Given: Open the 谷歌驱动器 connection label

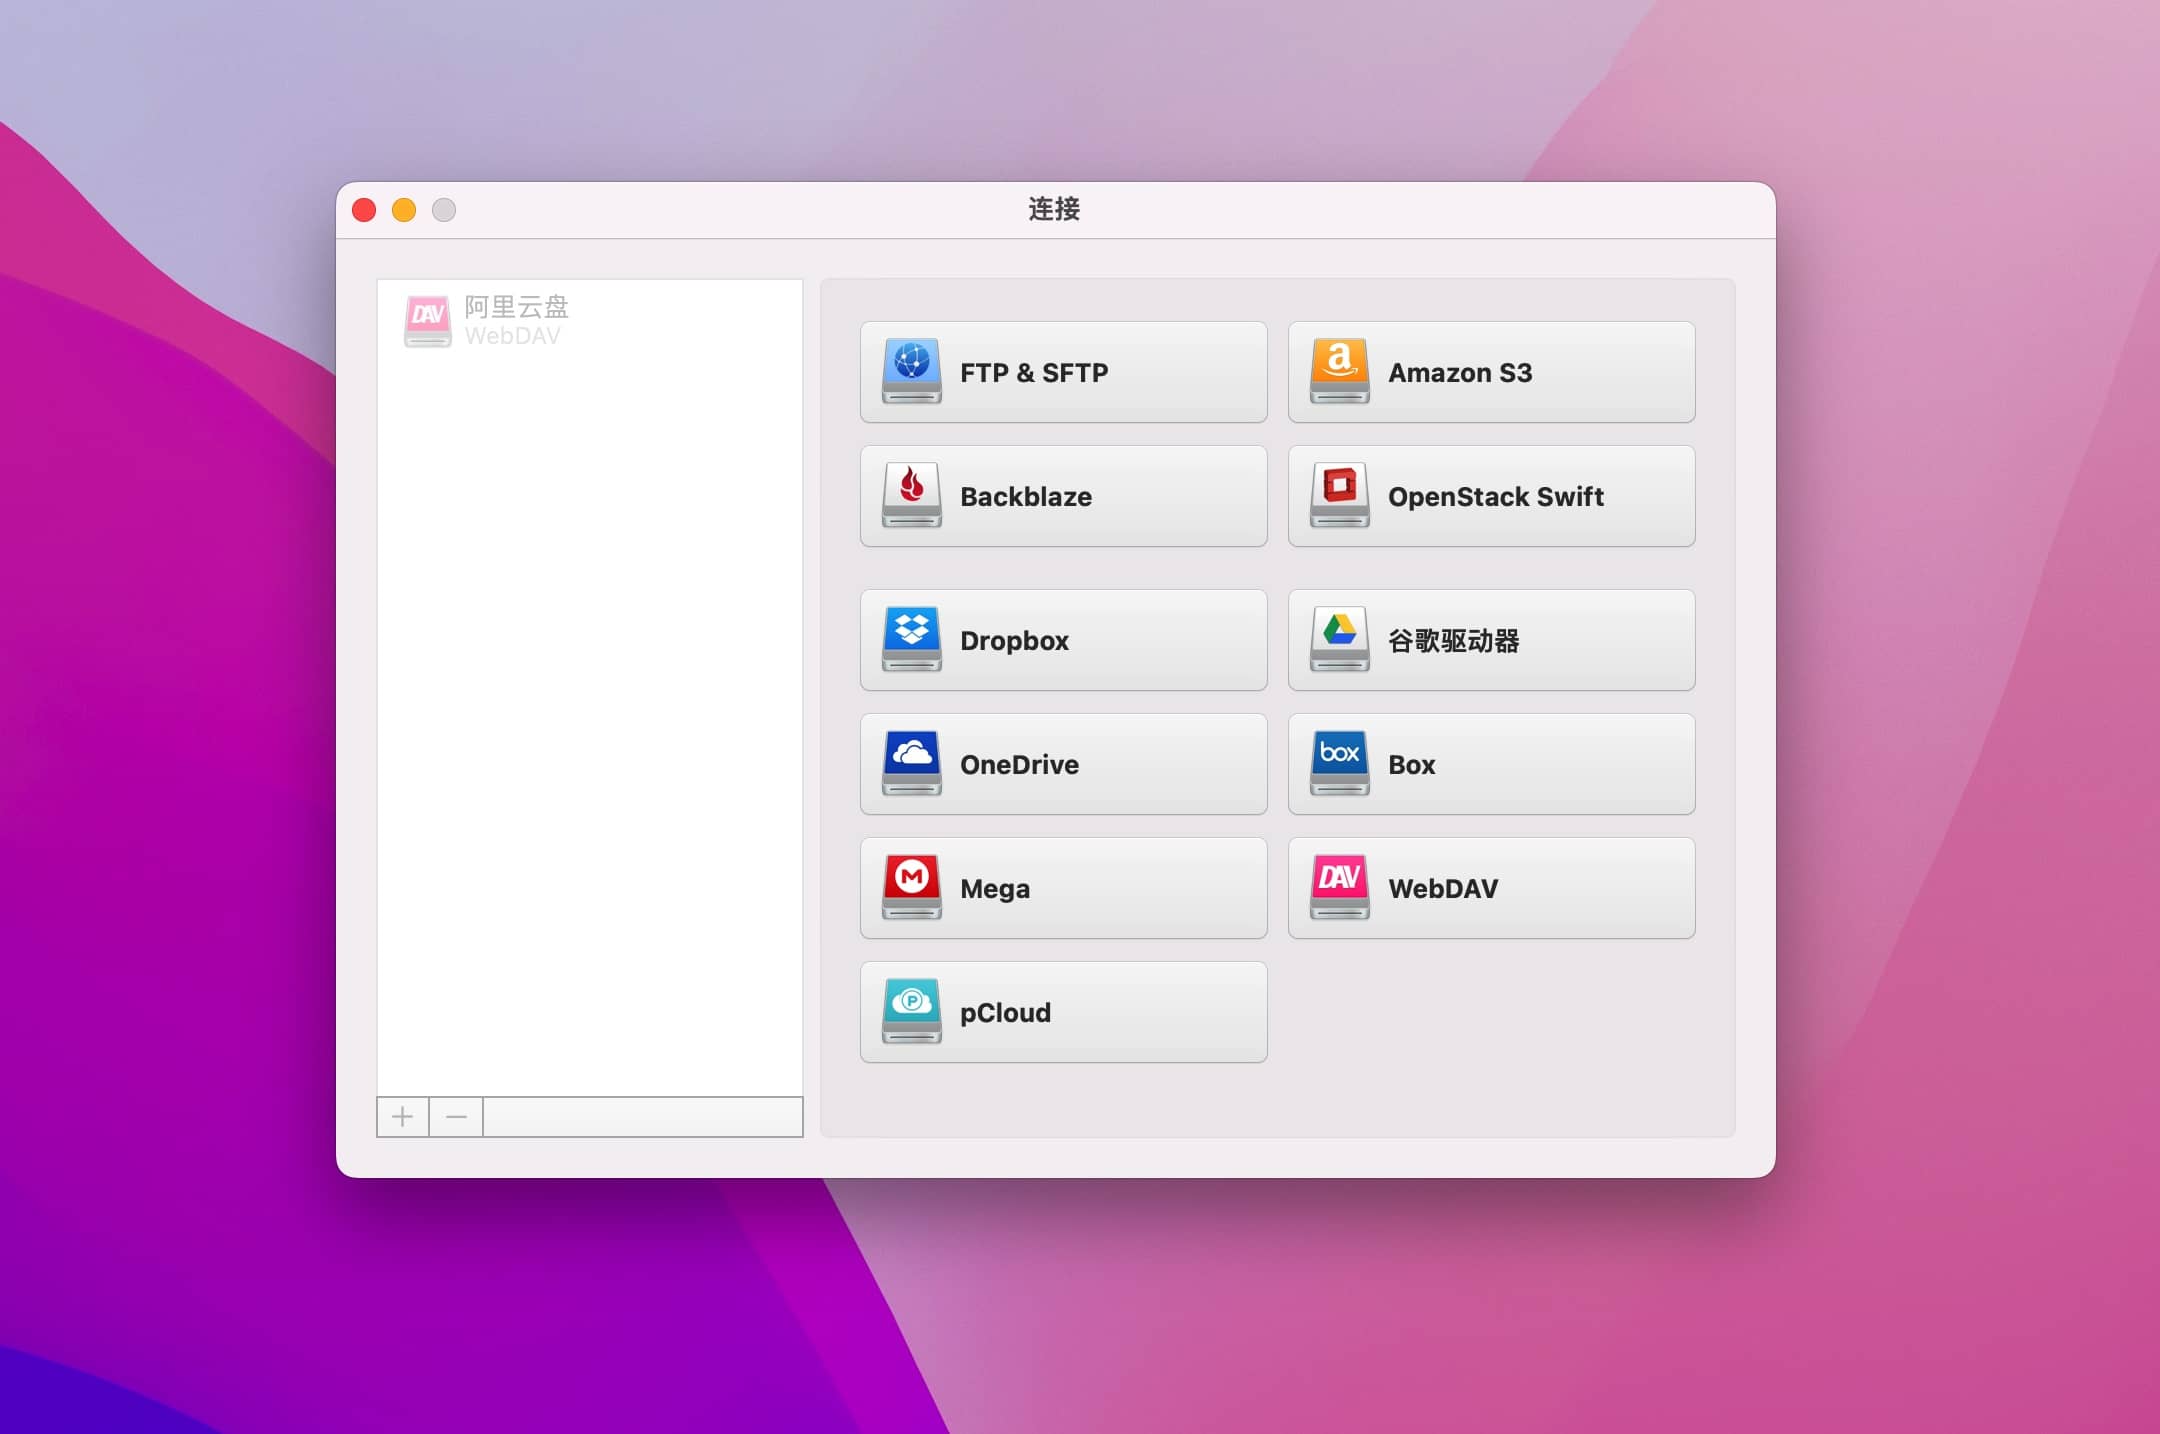Looking at the screenshot, I should pos(1453,641).
